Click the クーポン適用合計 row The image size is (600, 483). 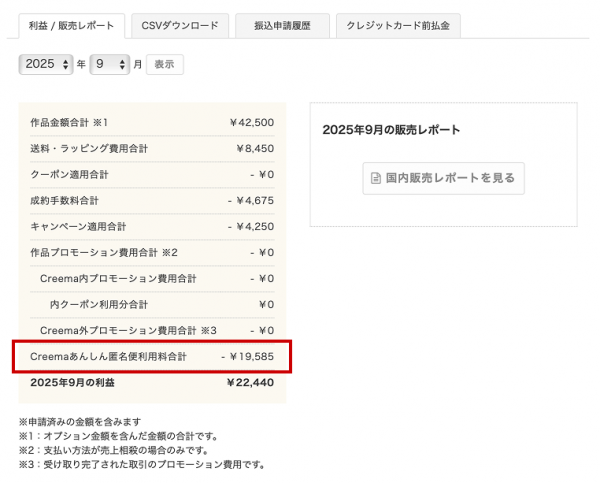click(152, 174)
